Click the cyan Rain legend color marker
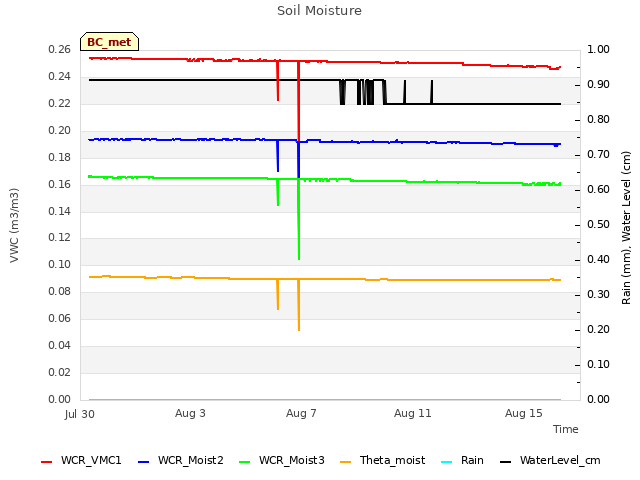The image size is (640, 480). (447, 462)
